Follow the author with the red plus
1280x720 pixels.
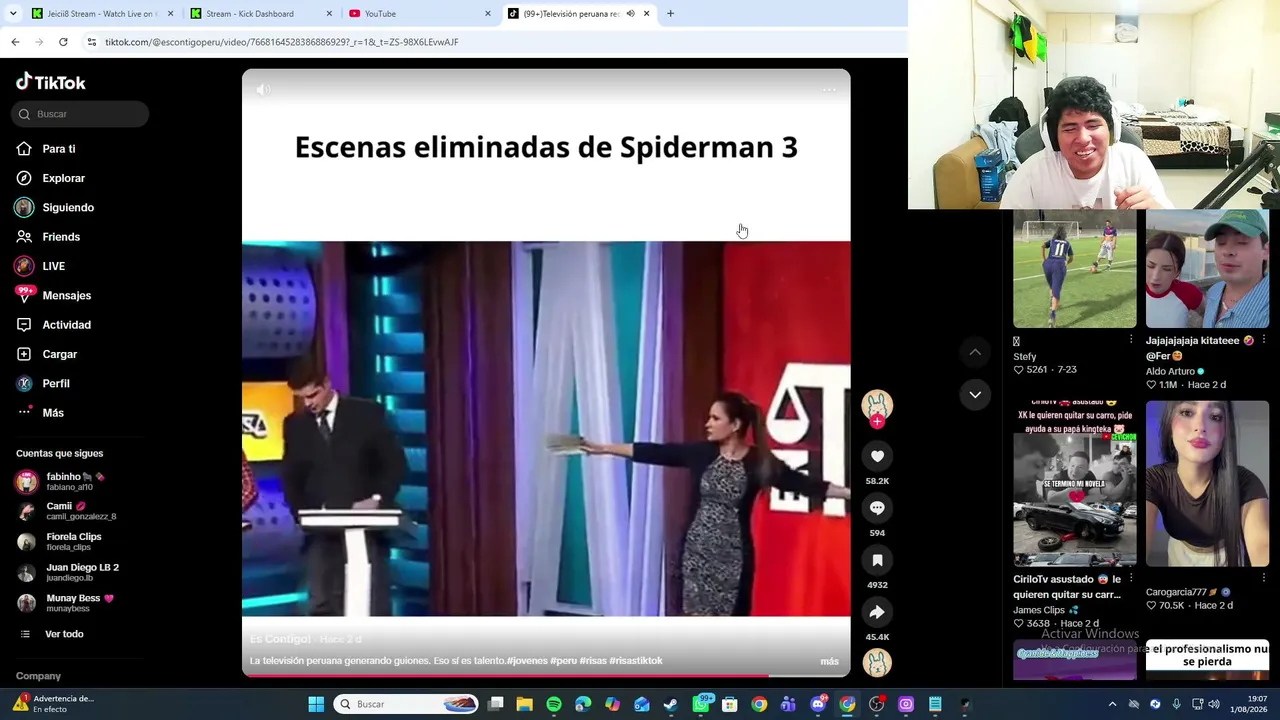(877, 422)
